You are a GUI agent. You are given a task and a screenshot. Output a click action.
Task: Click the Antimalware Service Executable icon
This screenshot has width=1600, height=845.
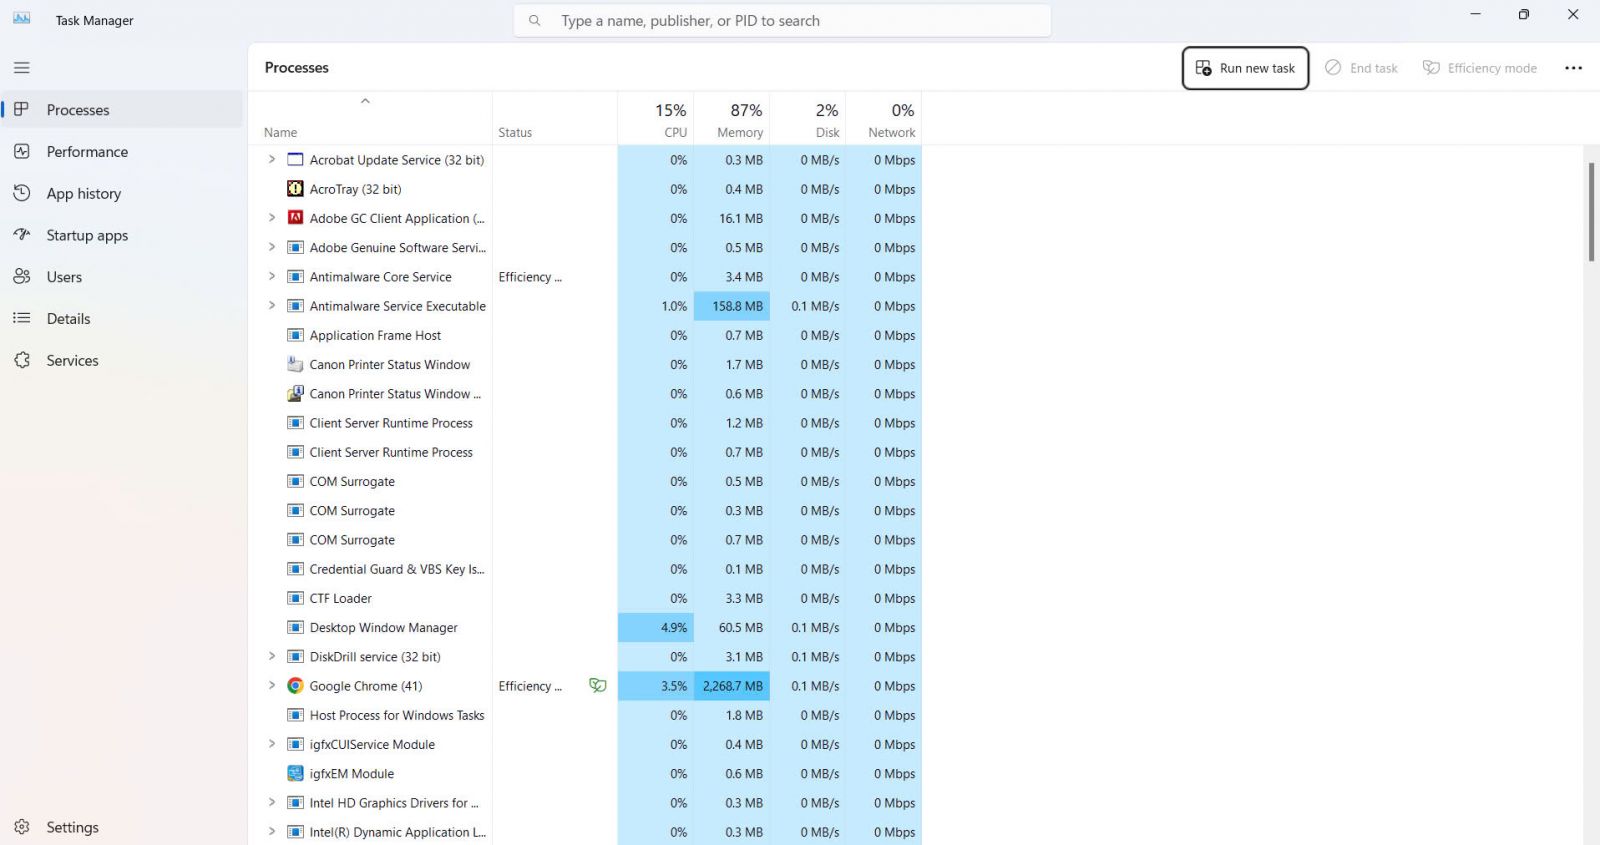(295, 306)
